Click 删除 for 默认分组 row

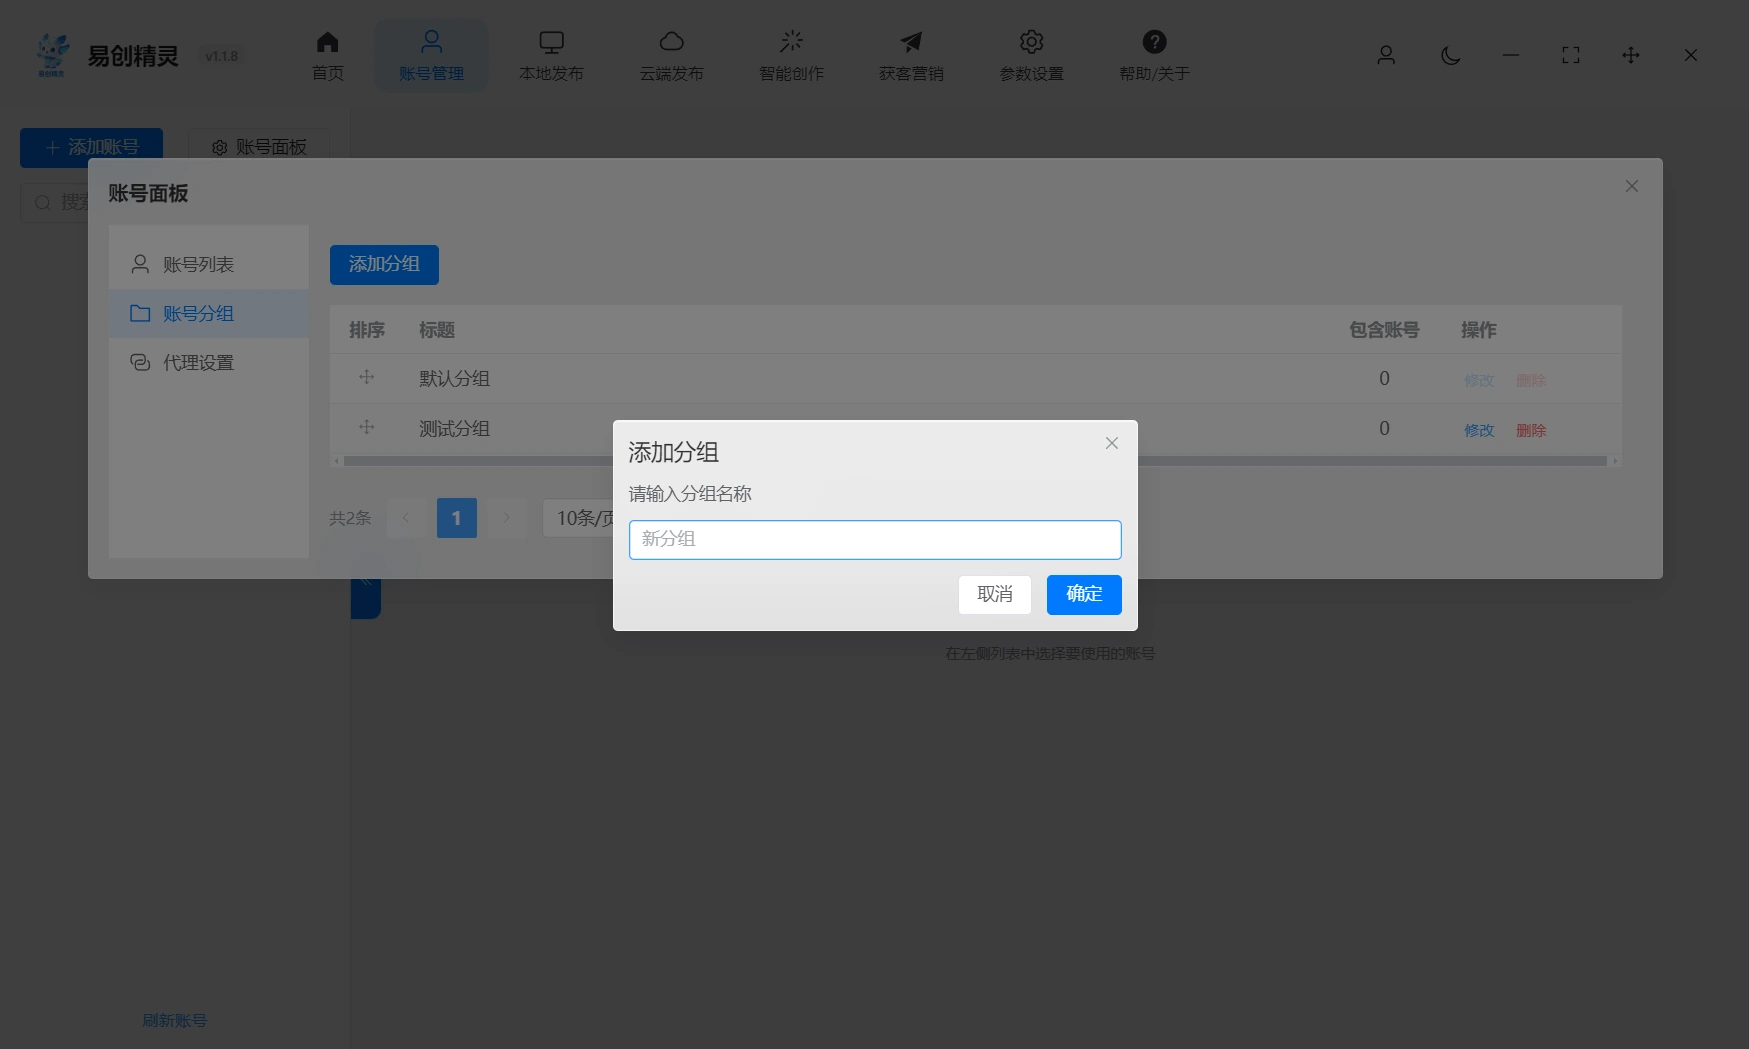click(1531, 380)
